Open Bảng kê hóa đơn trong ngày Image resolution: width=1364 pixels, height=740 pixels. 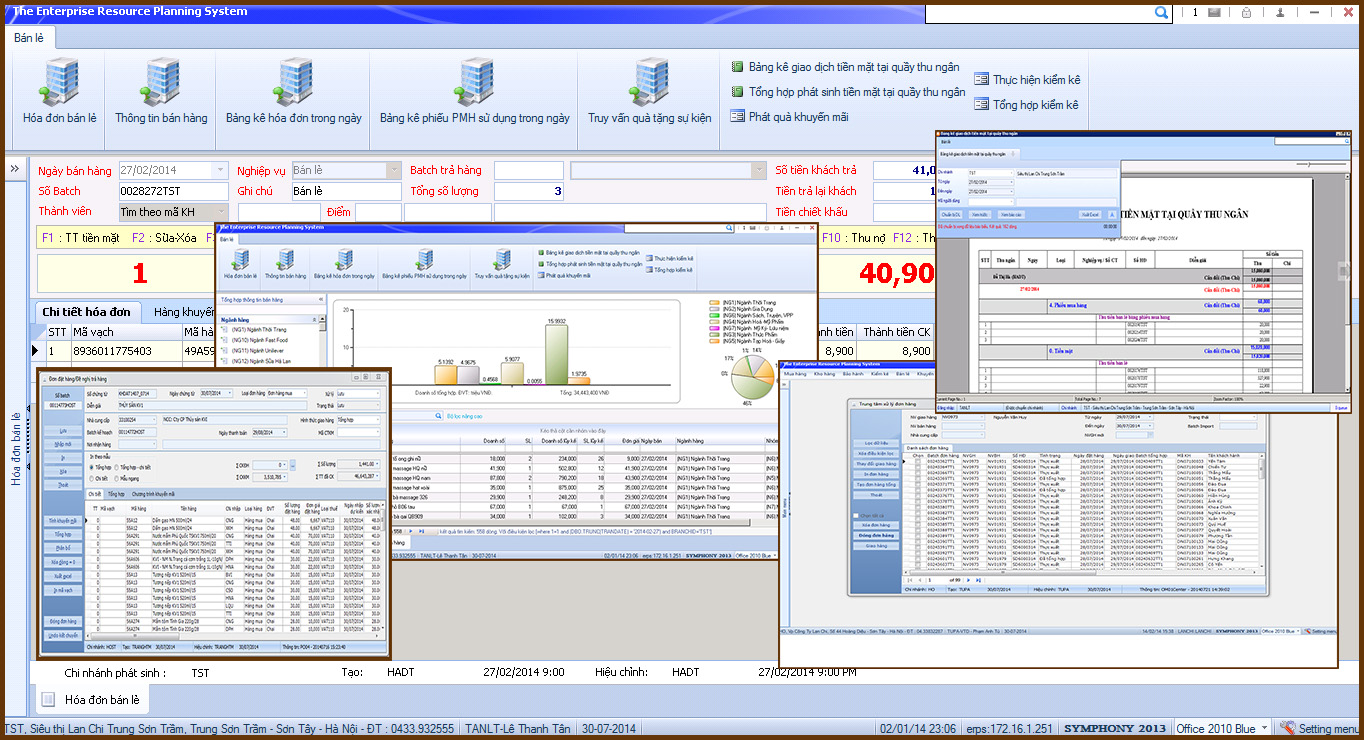tap(294, 91)
